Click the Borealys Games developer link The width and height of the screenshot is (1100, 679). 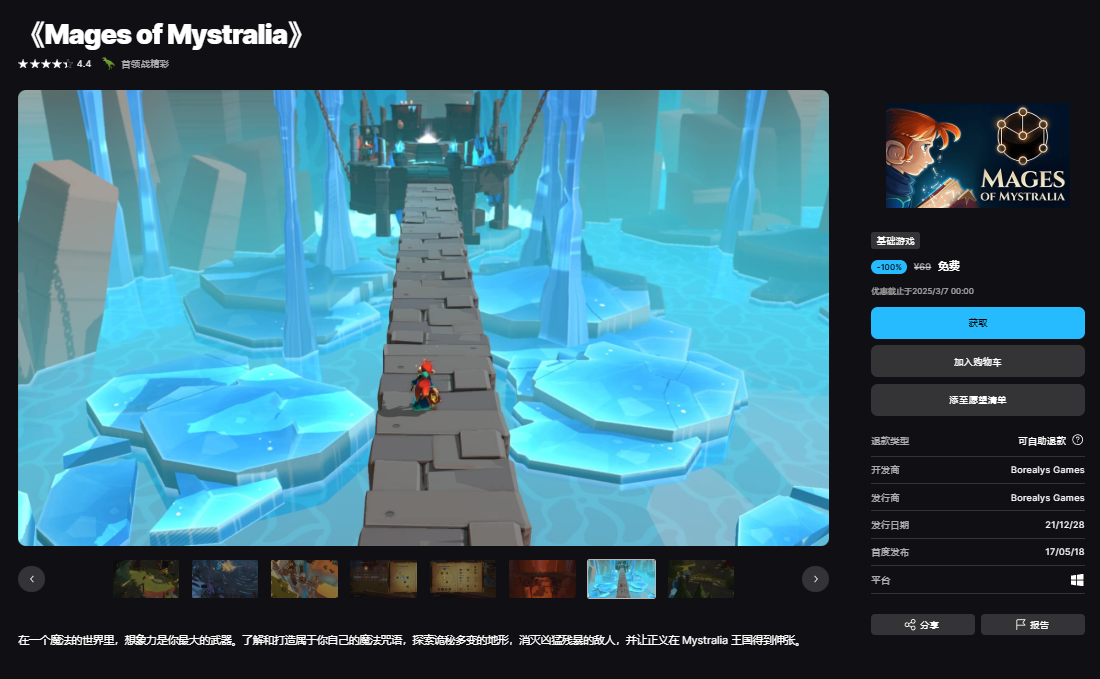point(1047,469)
